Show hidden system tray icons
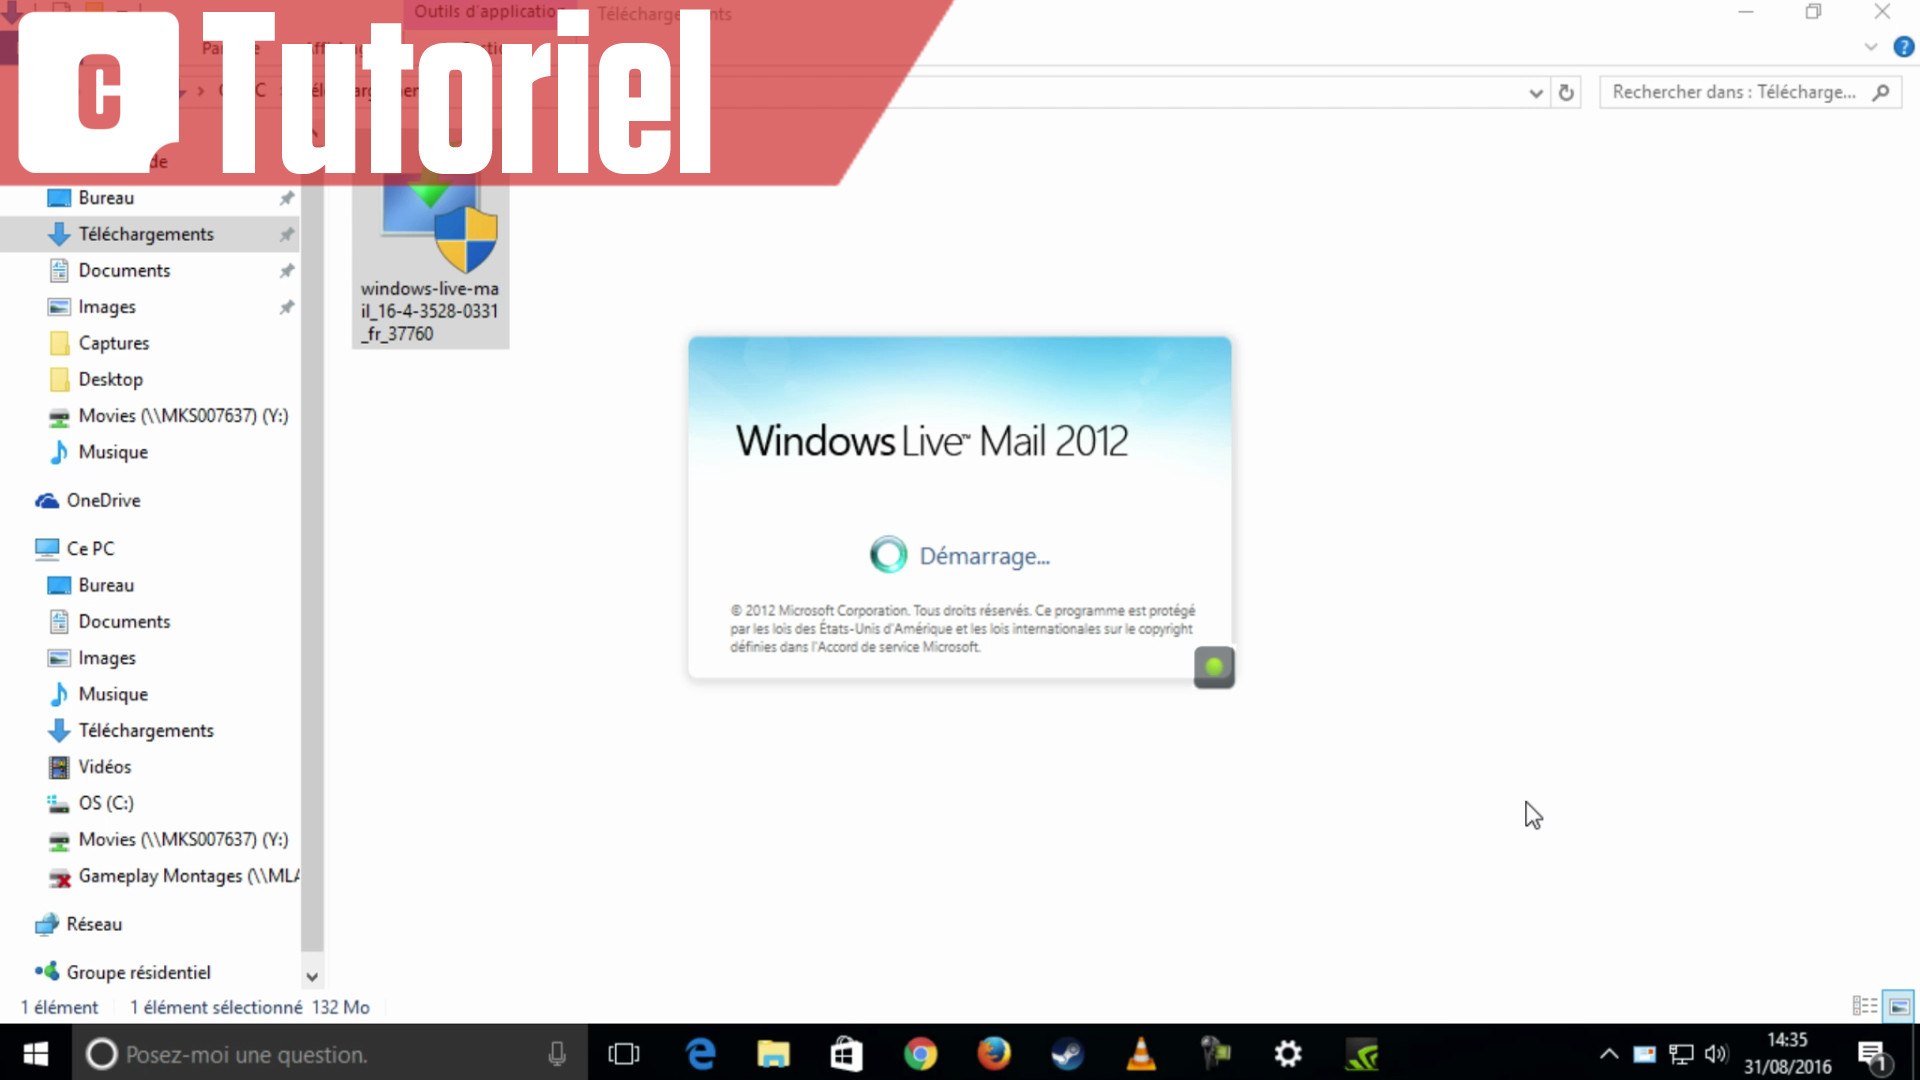This screenshot has height=1080, width=1920. [1608, 1054]
